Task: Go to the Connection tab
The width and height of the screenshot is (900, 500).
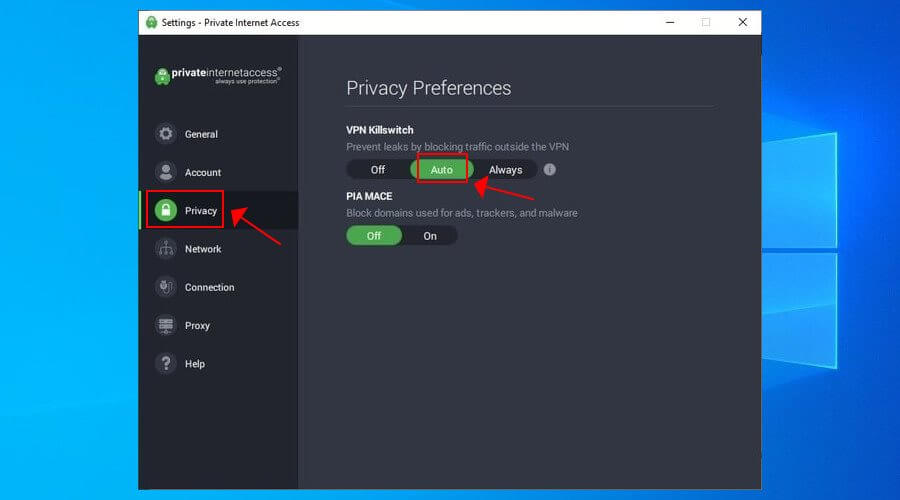Action: point(218,287)
